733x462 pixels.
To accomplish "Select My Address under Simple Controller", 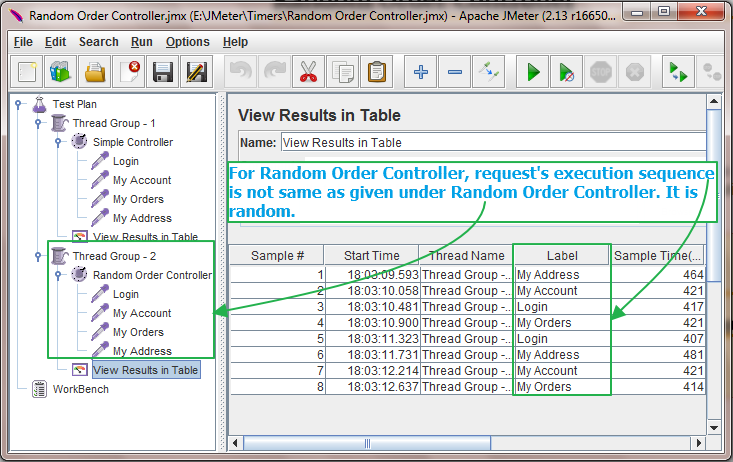I will click(x=142, y=218).
